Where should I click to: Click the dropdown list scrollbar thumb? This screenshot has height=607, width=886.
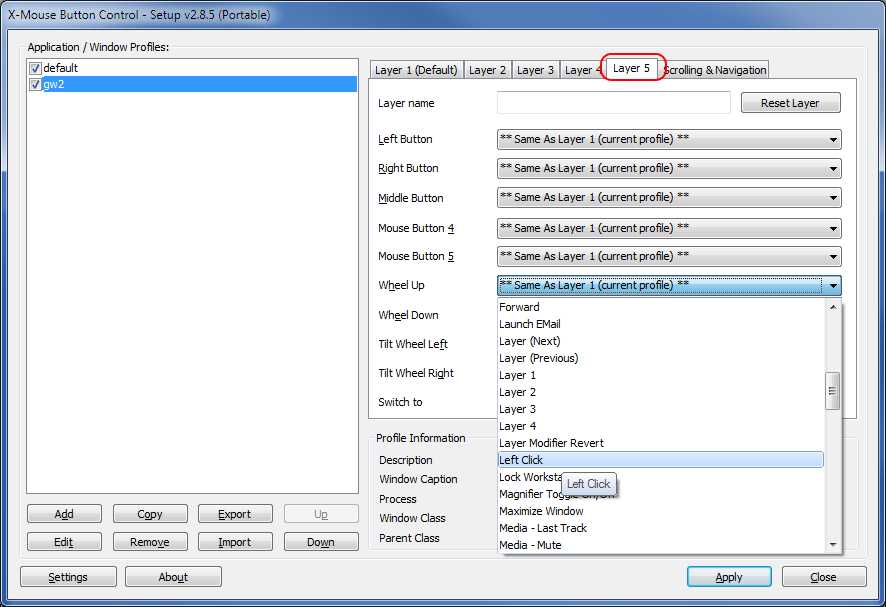[832, 391]
